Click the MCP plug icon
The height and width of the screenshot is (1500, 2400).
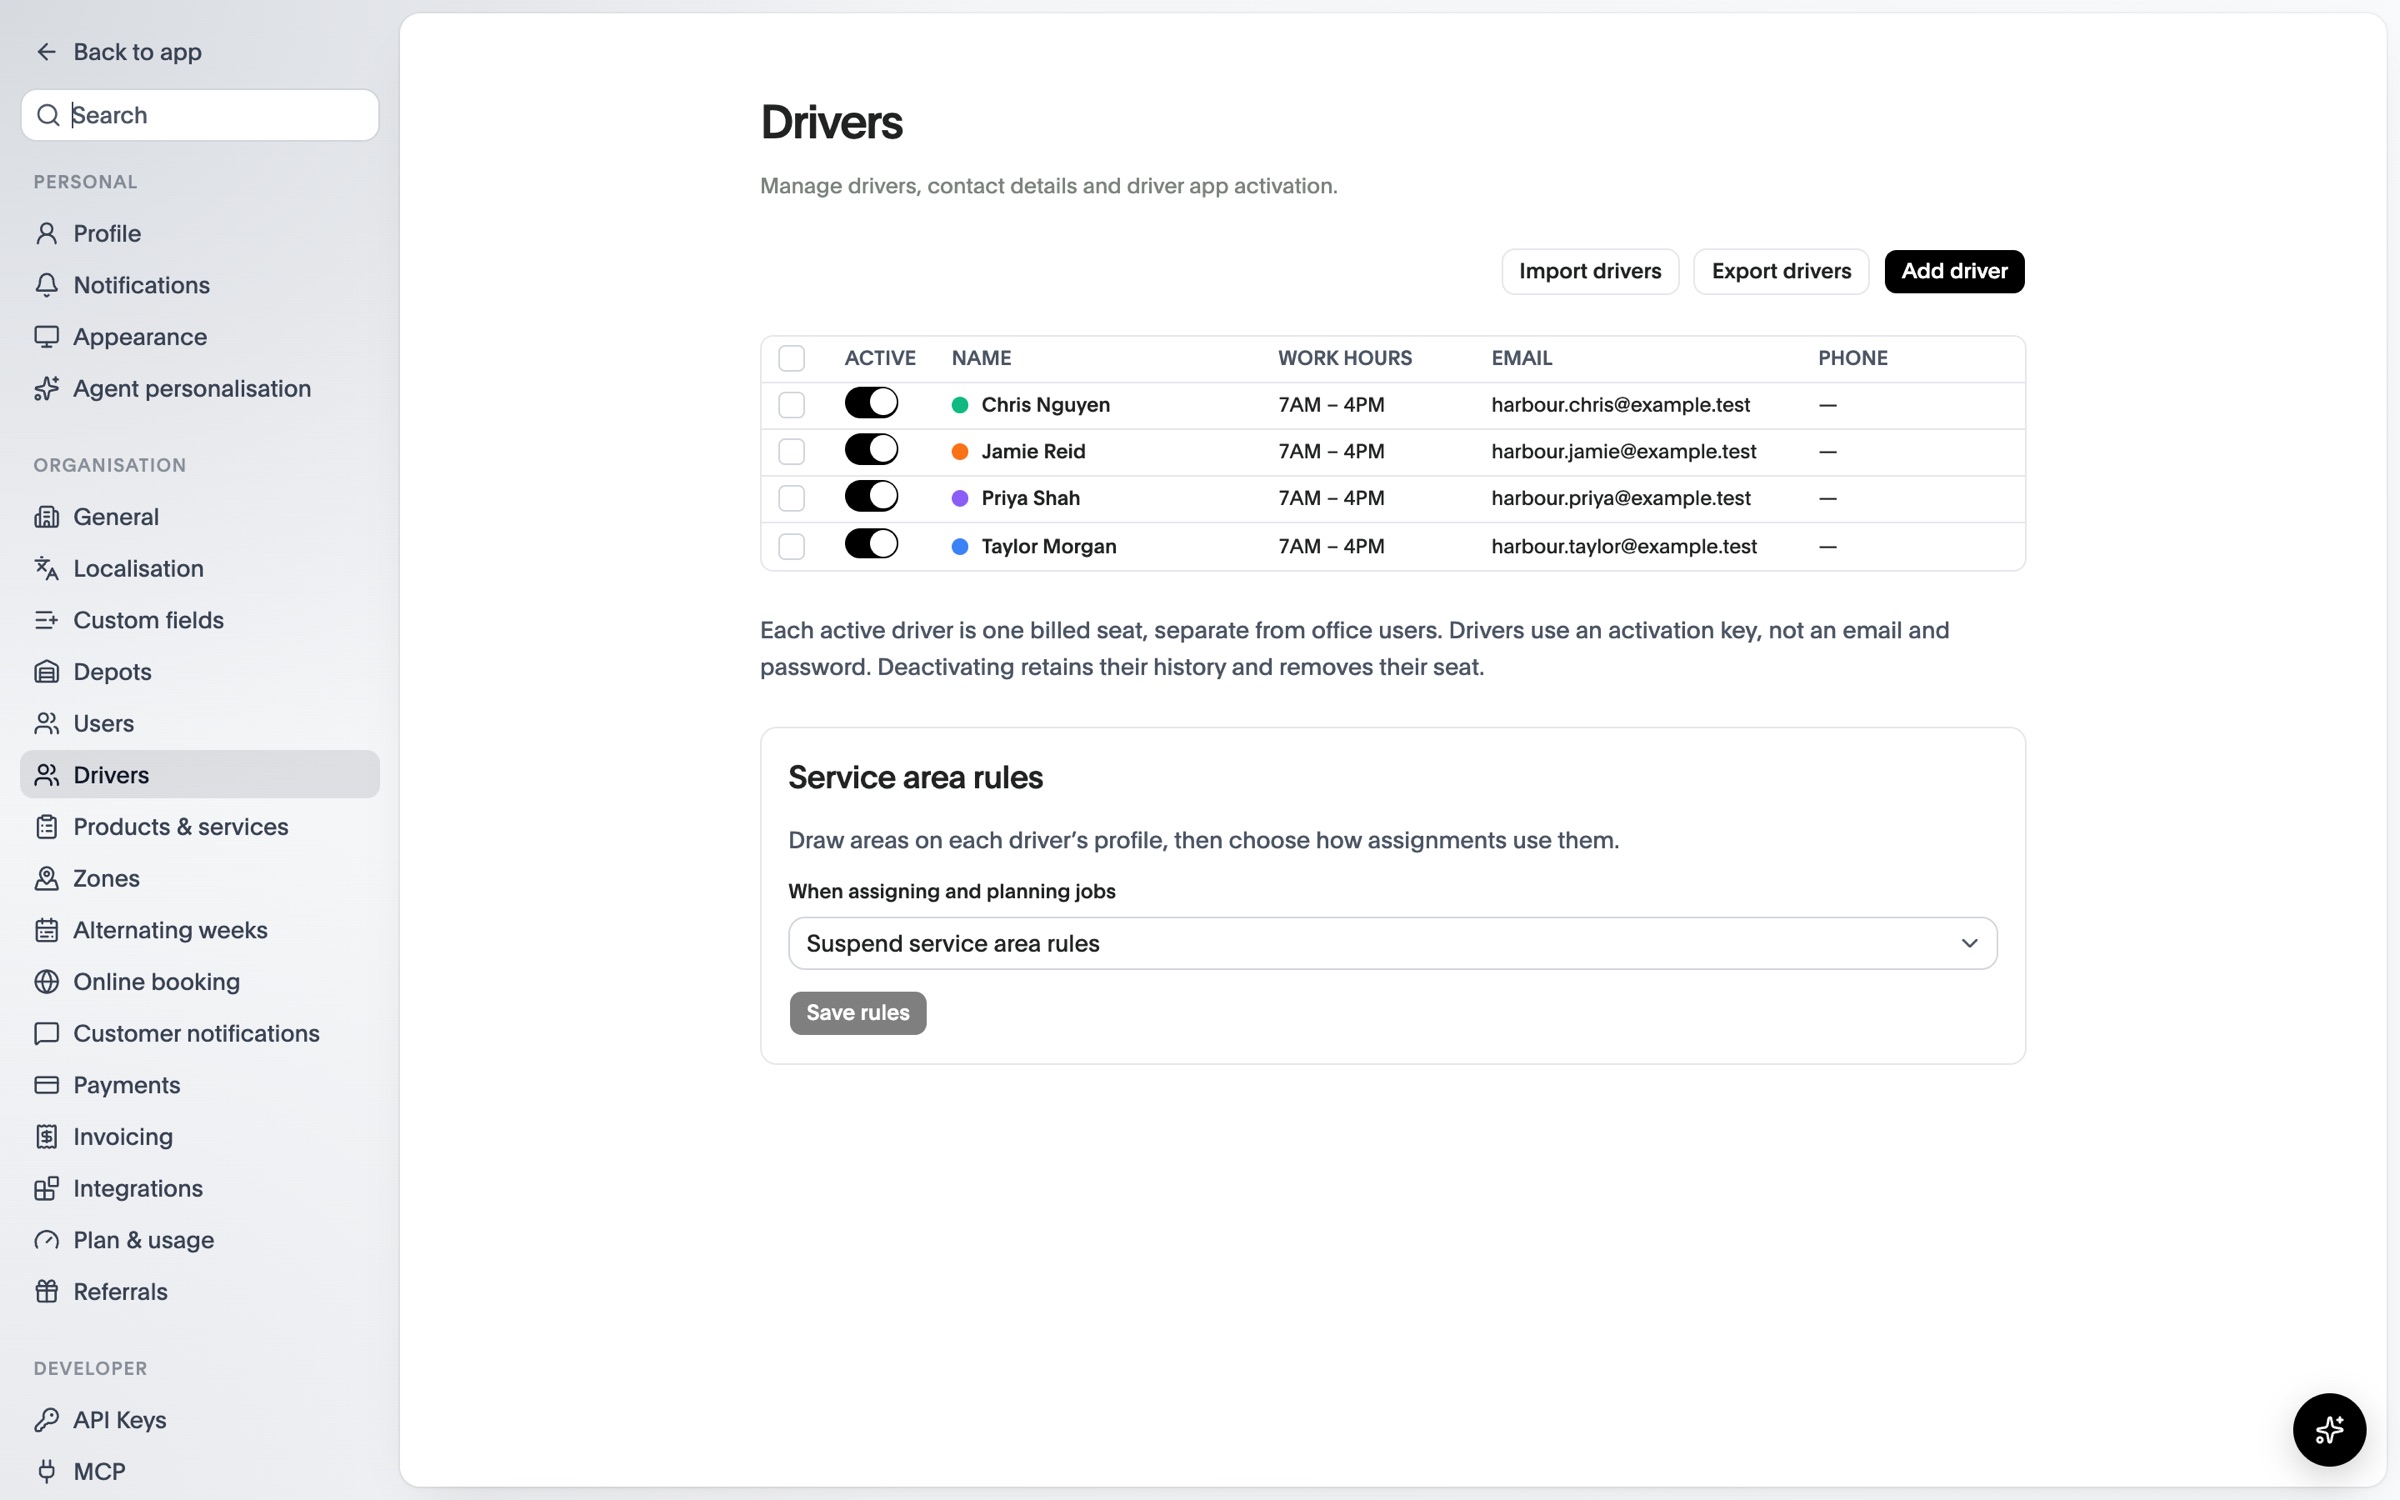pyautogui.click(x=46, y=1472)
